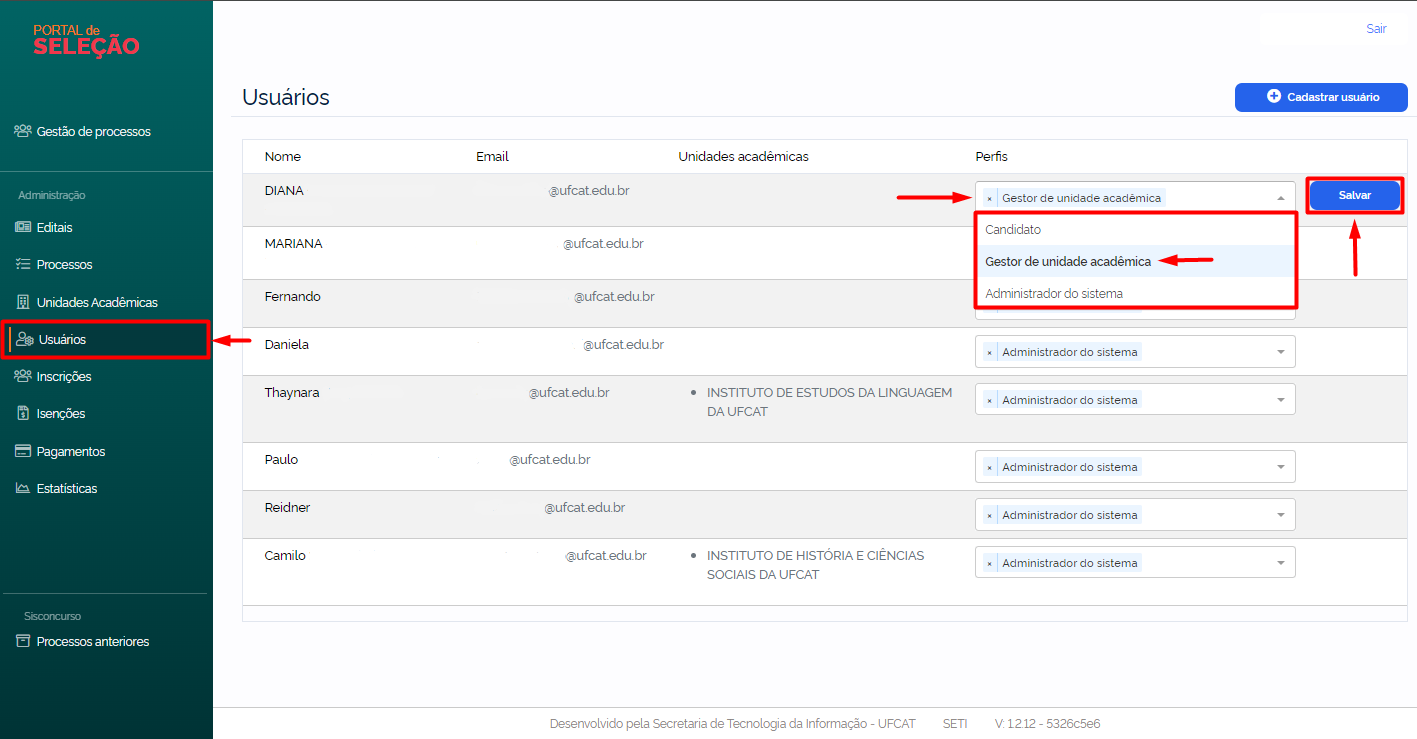The height and width of the screenshot is (739, 1417).
Task: Click the Processos anteriores archive icon
Action: 23,641
